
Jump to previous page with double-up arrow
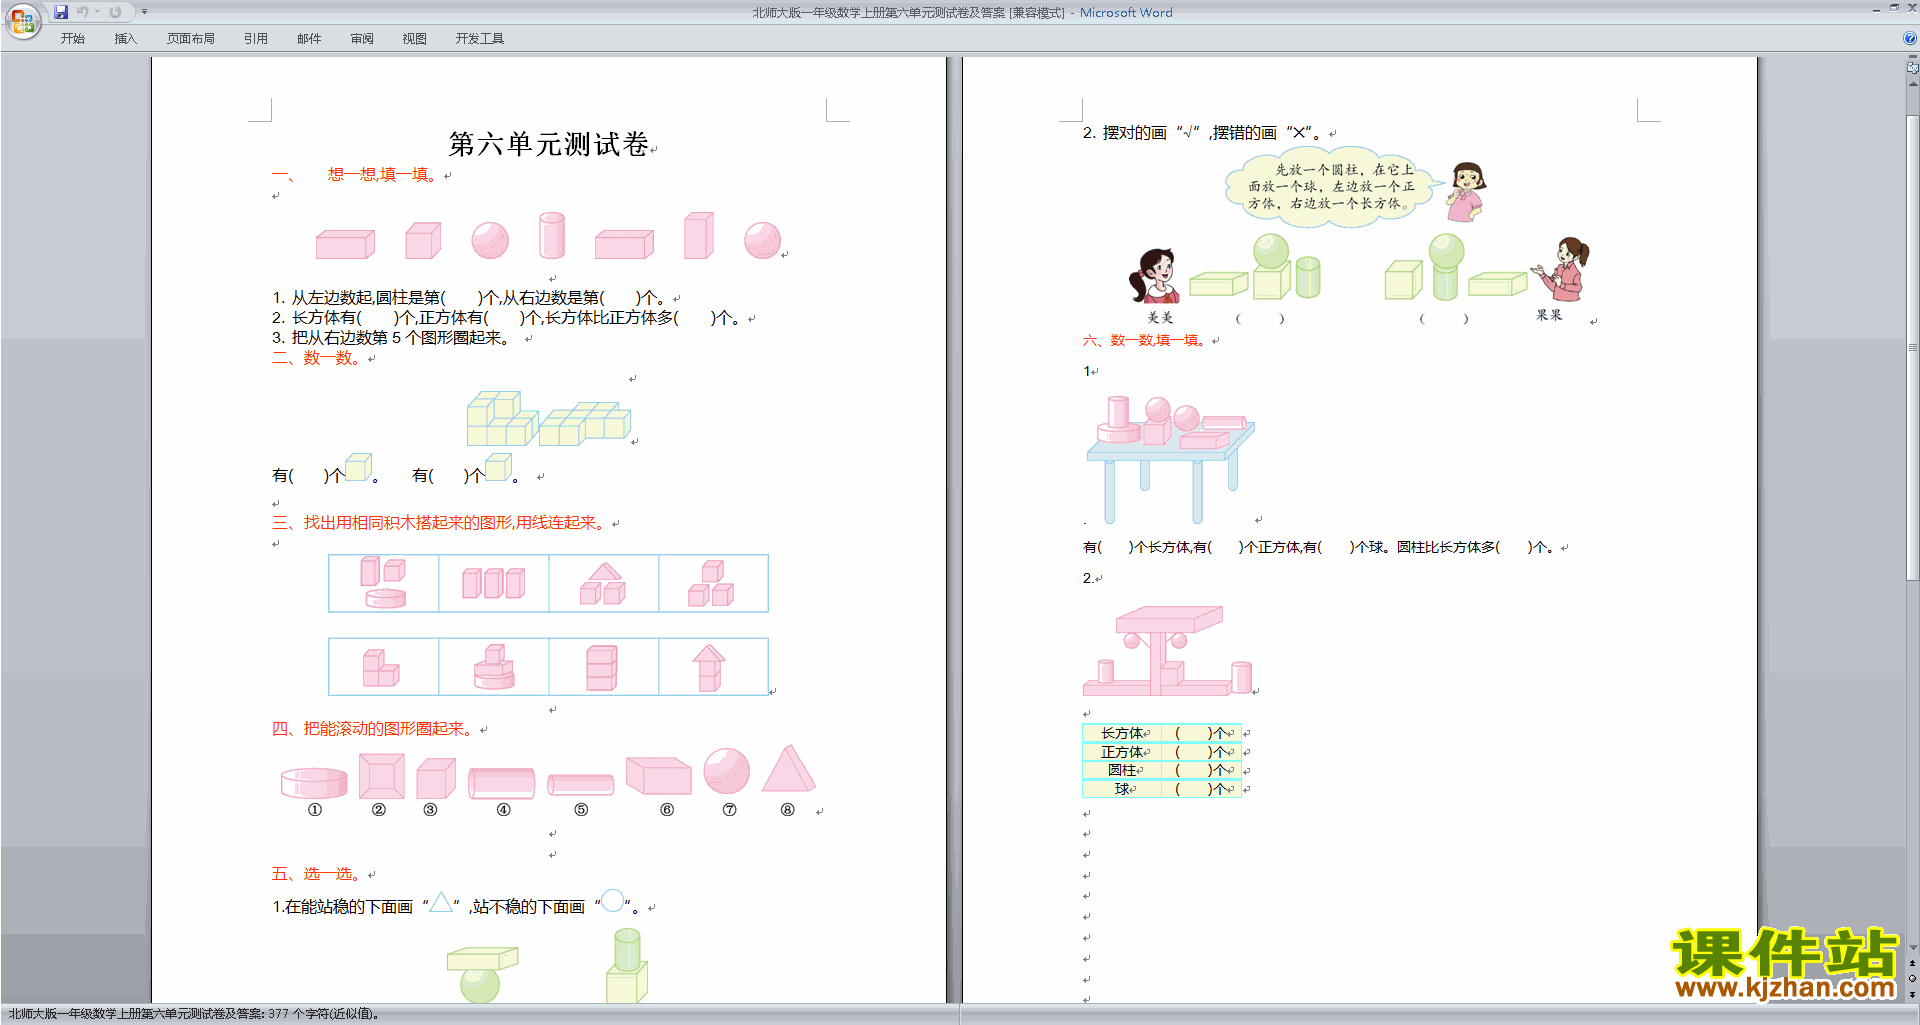[x=1912, y=963]
